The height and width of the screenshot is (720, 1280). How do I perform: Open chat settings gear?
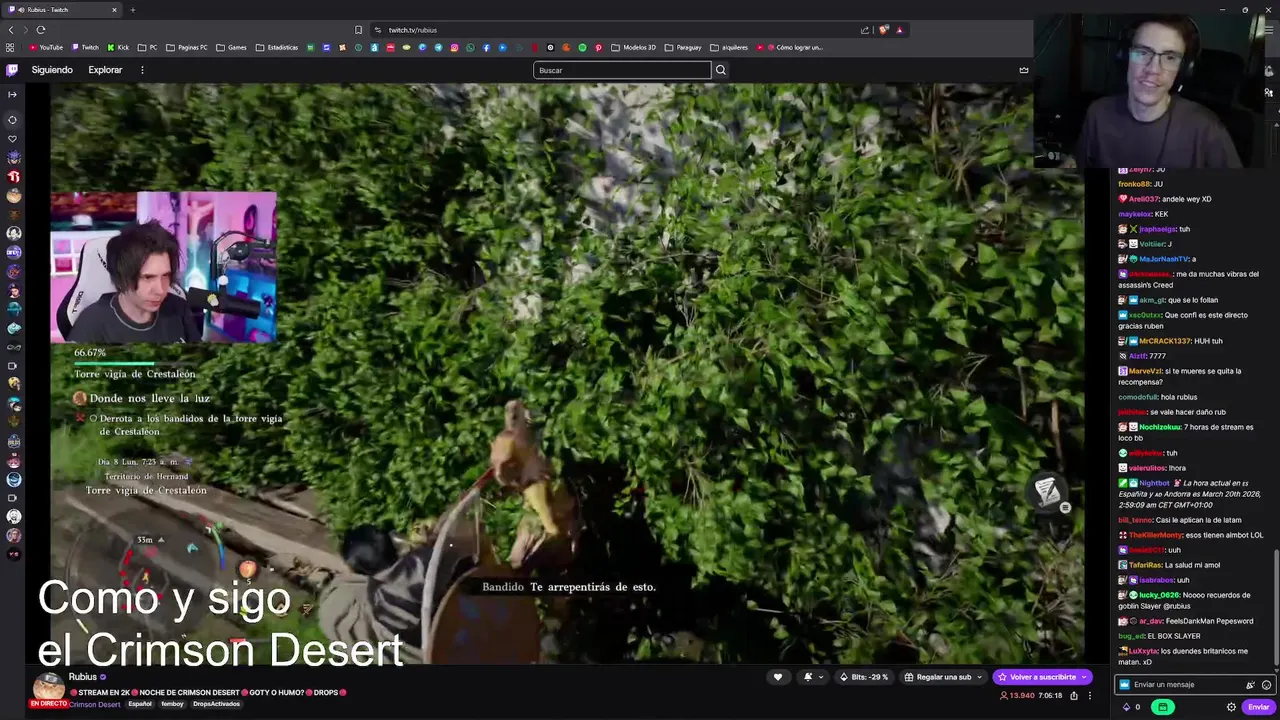[1231, 707]
